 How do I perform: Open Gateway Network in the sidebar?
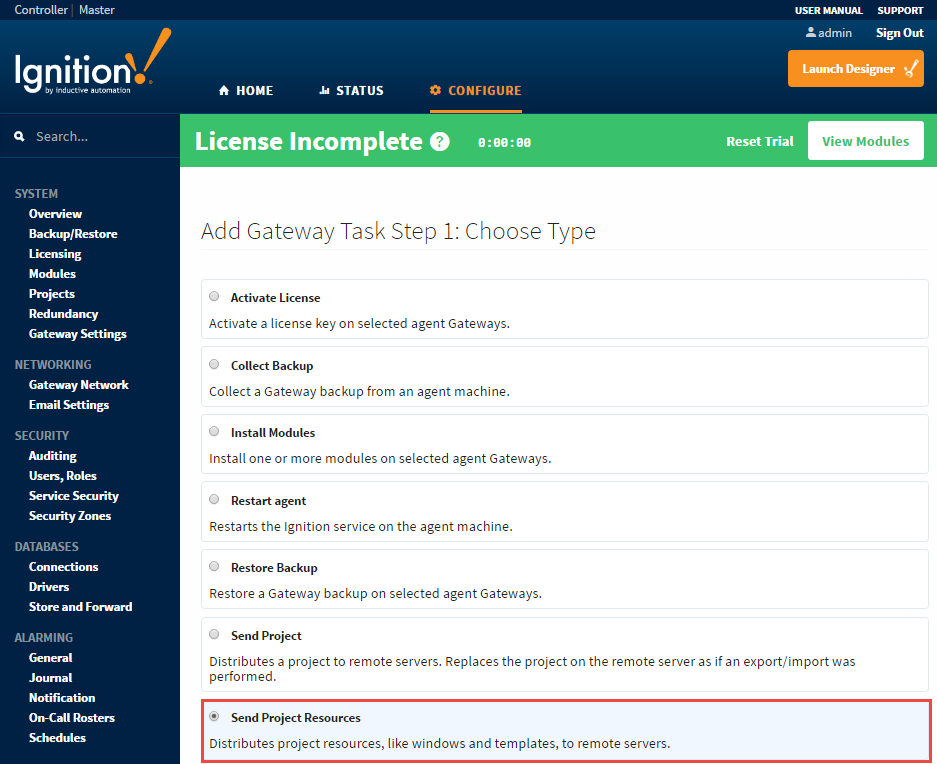click(78, 385)
